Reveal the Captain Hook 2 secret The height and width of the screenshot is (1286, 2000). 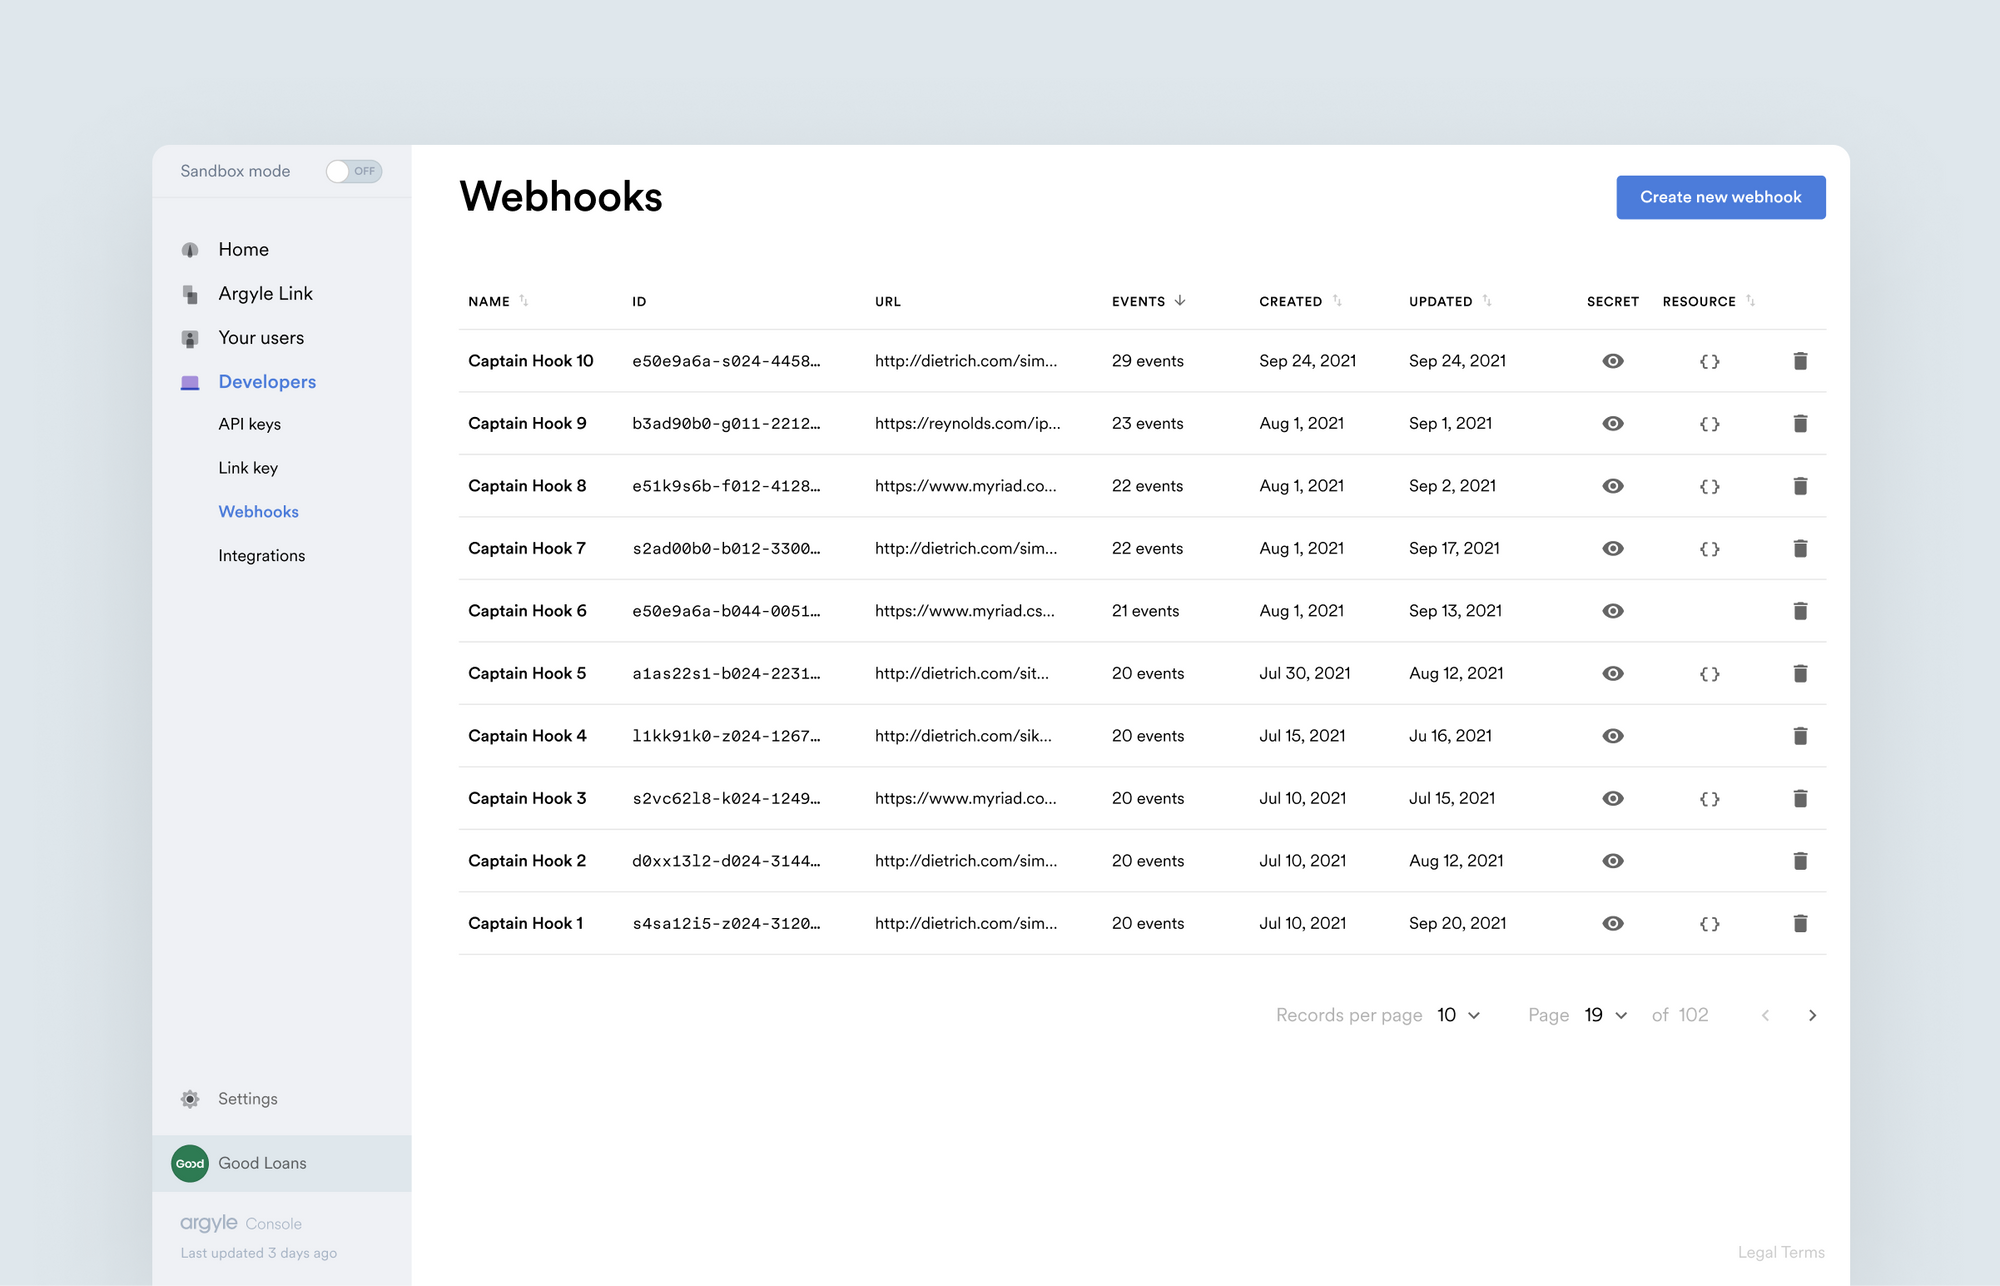click(x=1612, y=861)
